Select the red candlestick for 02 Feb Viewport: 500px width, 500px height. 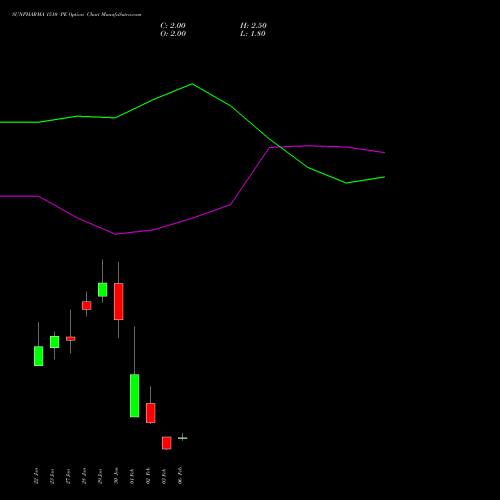click(x=151, y=413)
